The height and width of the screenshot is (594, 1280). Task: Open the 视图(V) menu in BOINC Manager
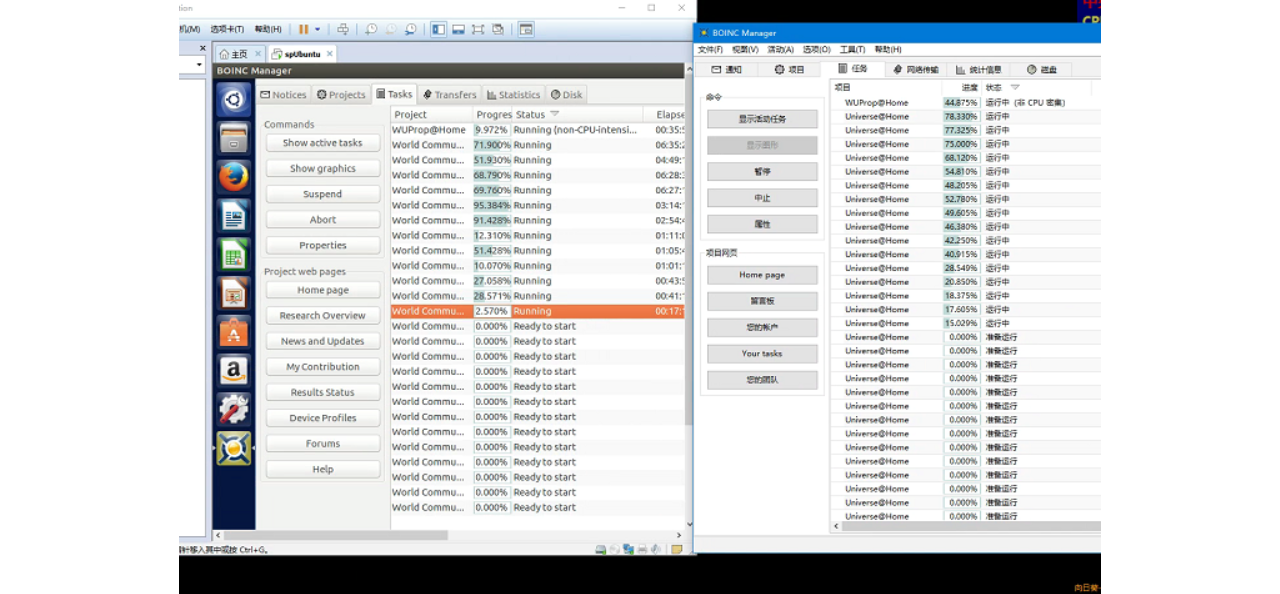(745, 49)
